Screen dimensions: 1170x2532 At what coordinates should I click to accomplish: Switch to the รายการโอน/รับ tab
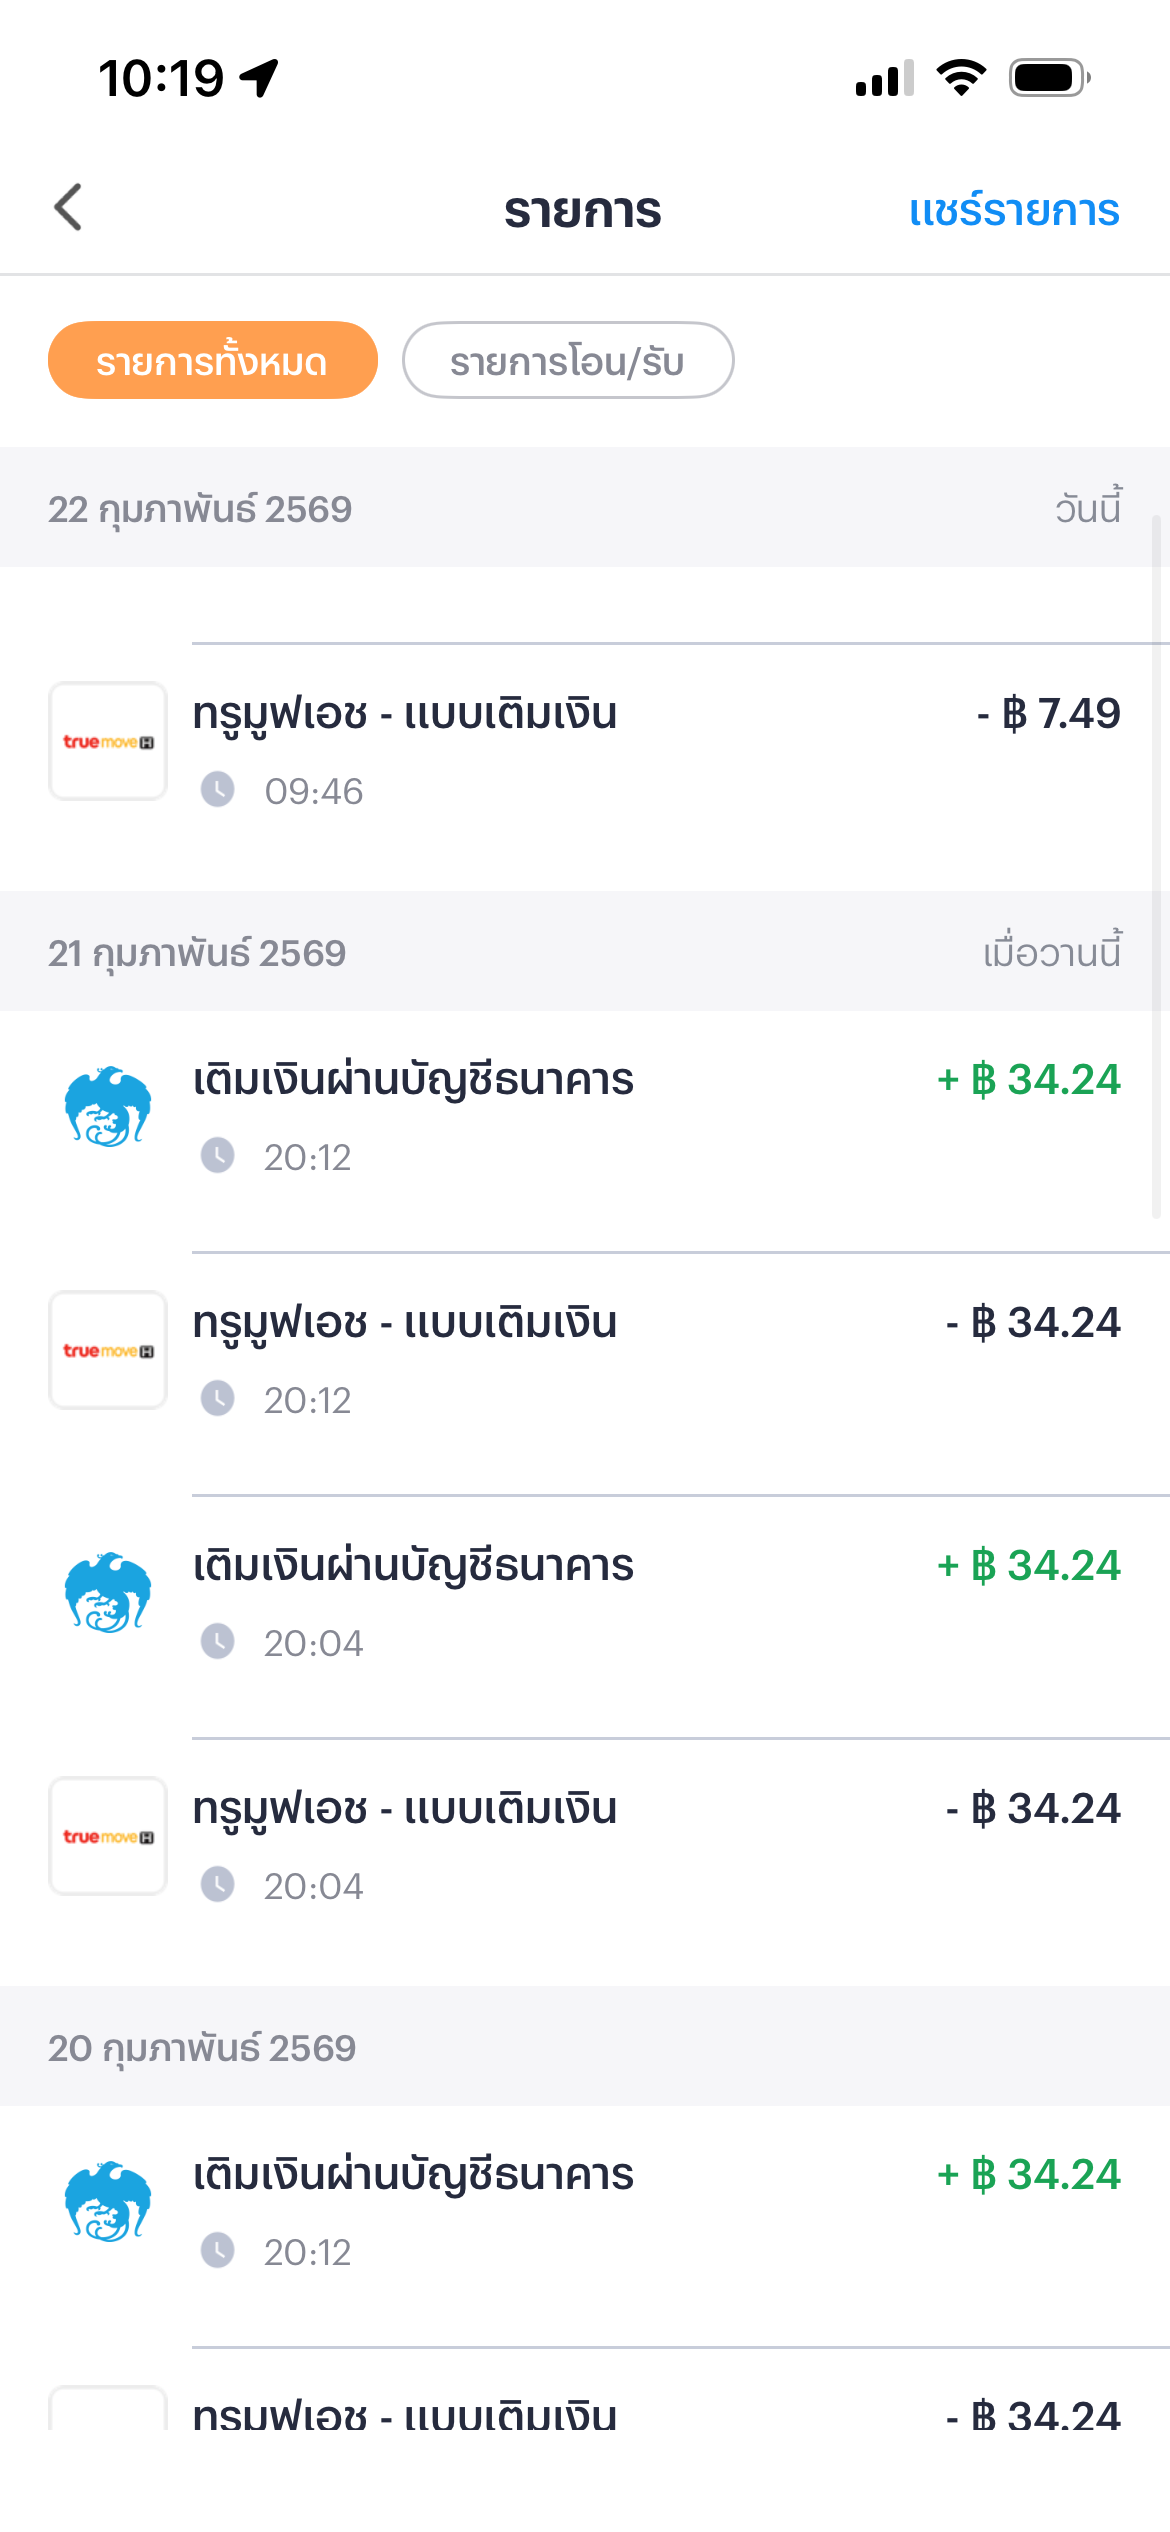(567, 361)
